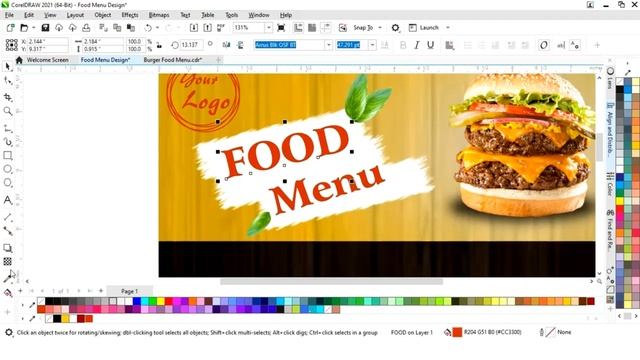Switch to Burger Food Menu.cdr tab
Screen dimensions: 640x360
click(x=173, y=60)
